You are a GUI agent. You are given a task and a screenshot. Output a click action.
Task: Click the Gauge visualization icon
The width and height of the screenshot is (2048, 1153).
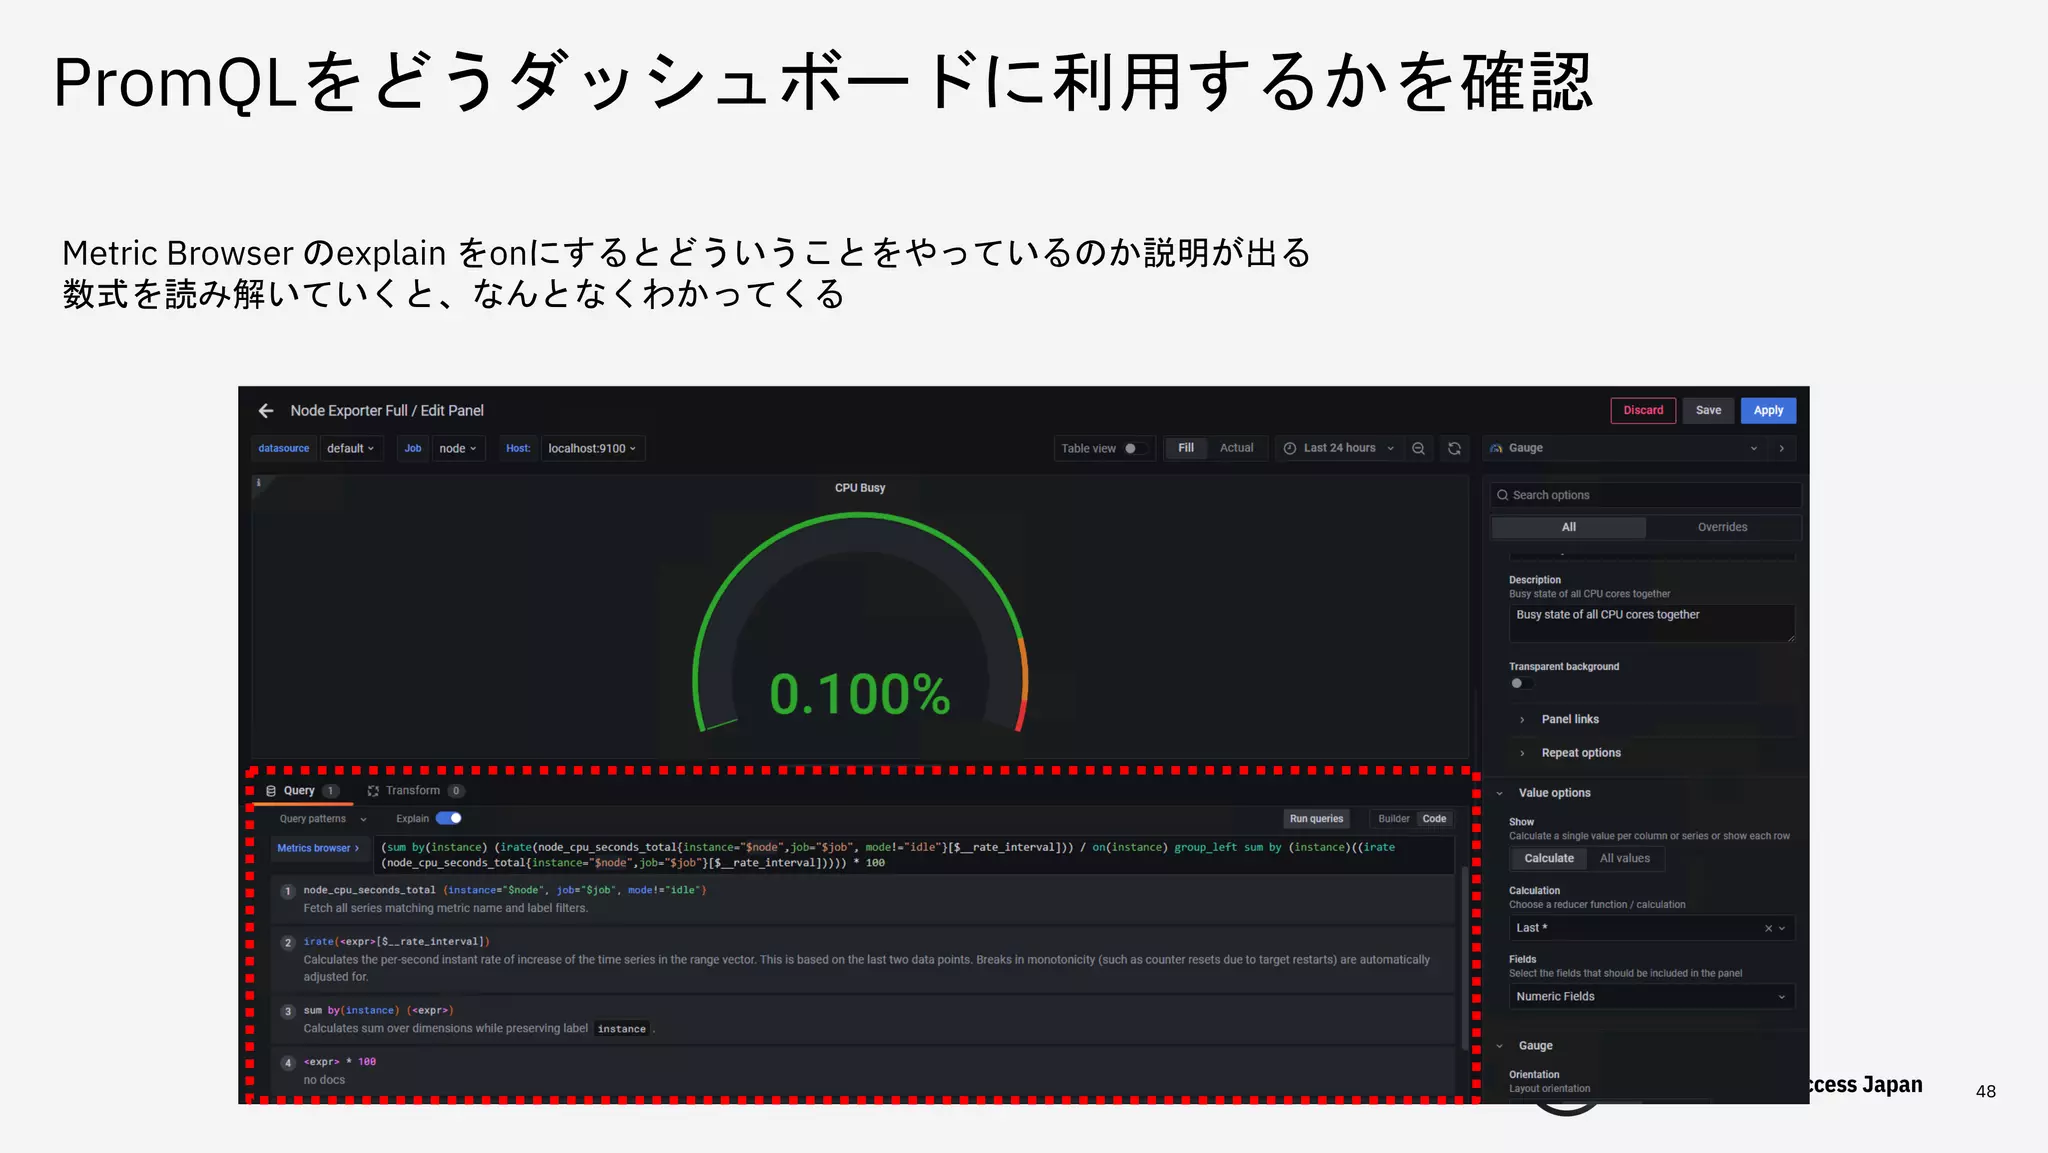[x=1497, y=449]
